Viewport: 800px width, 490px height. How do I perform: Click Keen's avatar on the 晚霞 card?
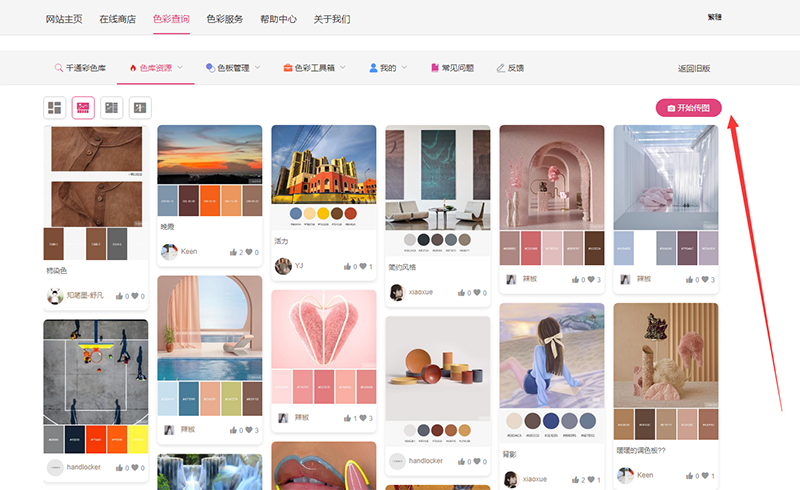[169, 252]
